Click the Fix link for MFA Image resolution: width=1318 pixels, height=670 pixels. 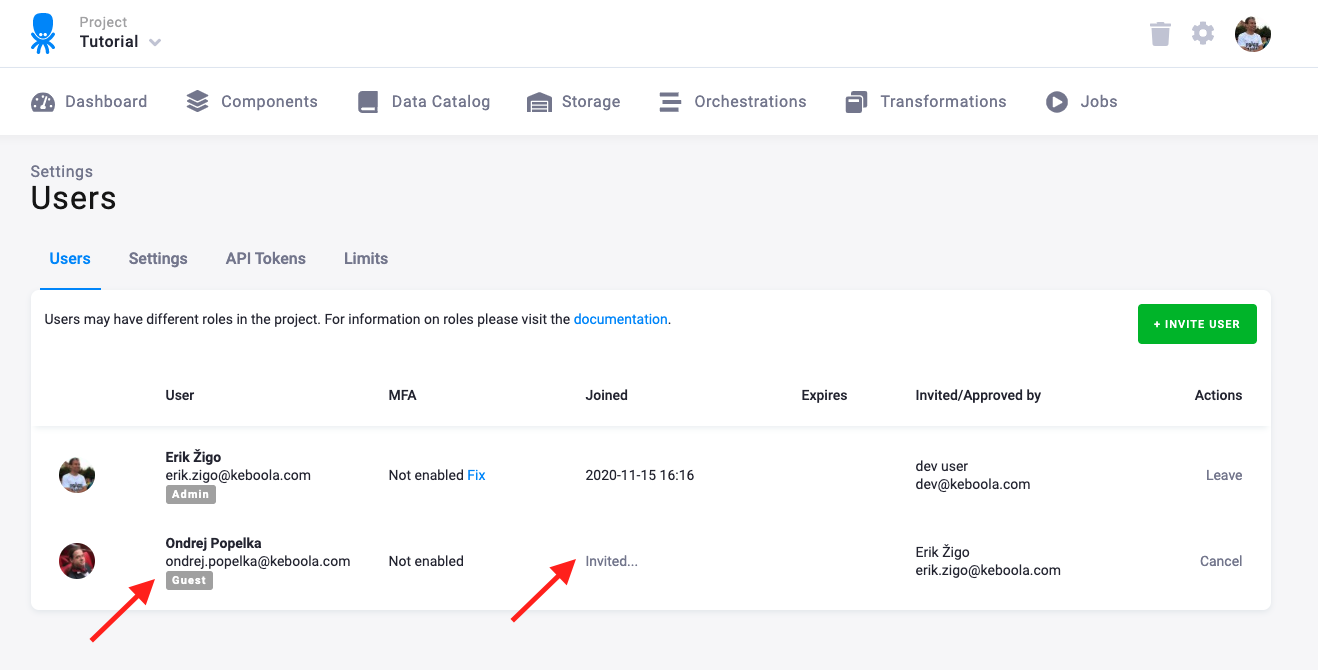coord(476,475)
